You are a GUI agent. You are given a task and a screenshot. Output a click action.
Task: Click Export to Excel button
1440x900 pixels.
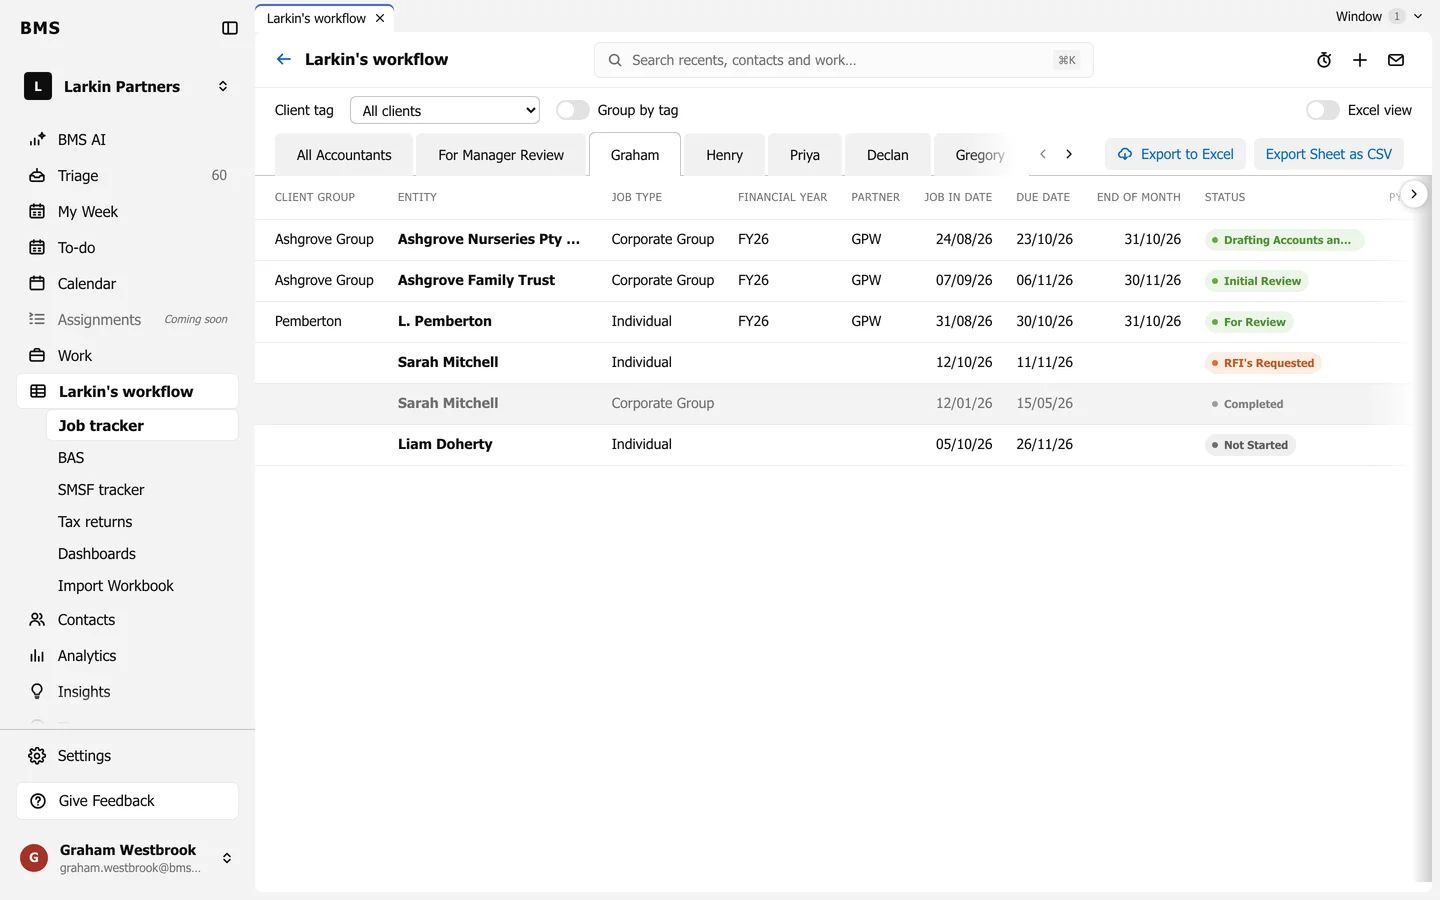(1175, 154)
